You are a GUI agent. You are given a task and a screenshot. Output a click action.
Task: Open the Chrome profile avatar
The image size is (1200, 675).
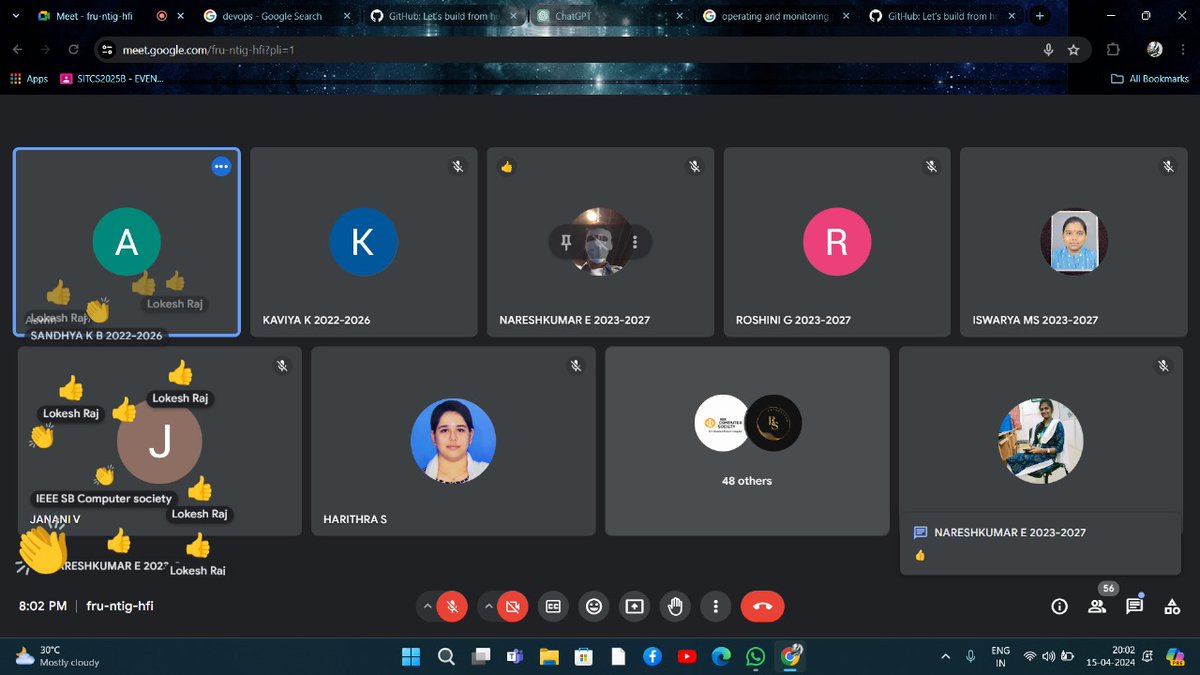click(1155, 49)
